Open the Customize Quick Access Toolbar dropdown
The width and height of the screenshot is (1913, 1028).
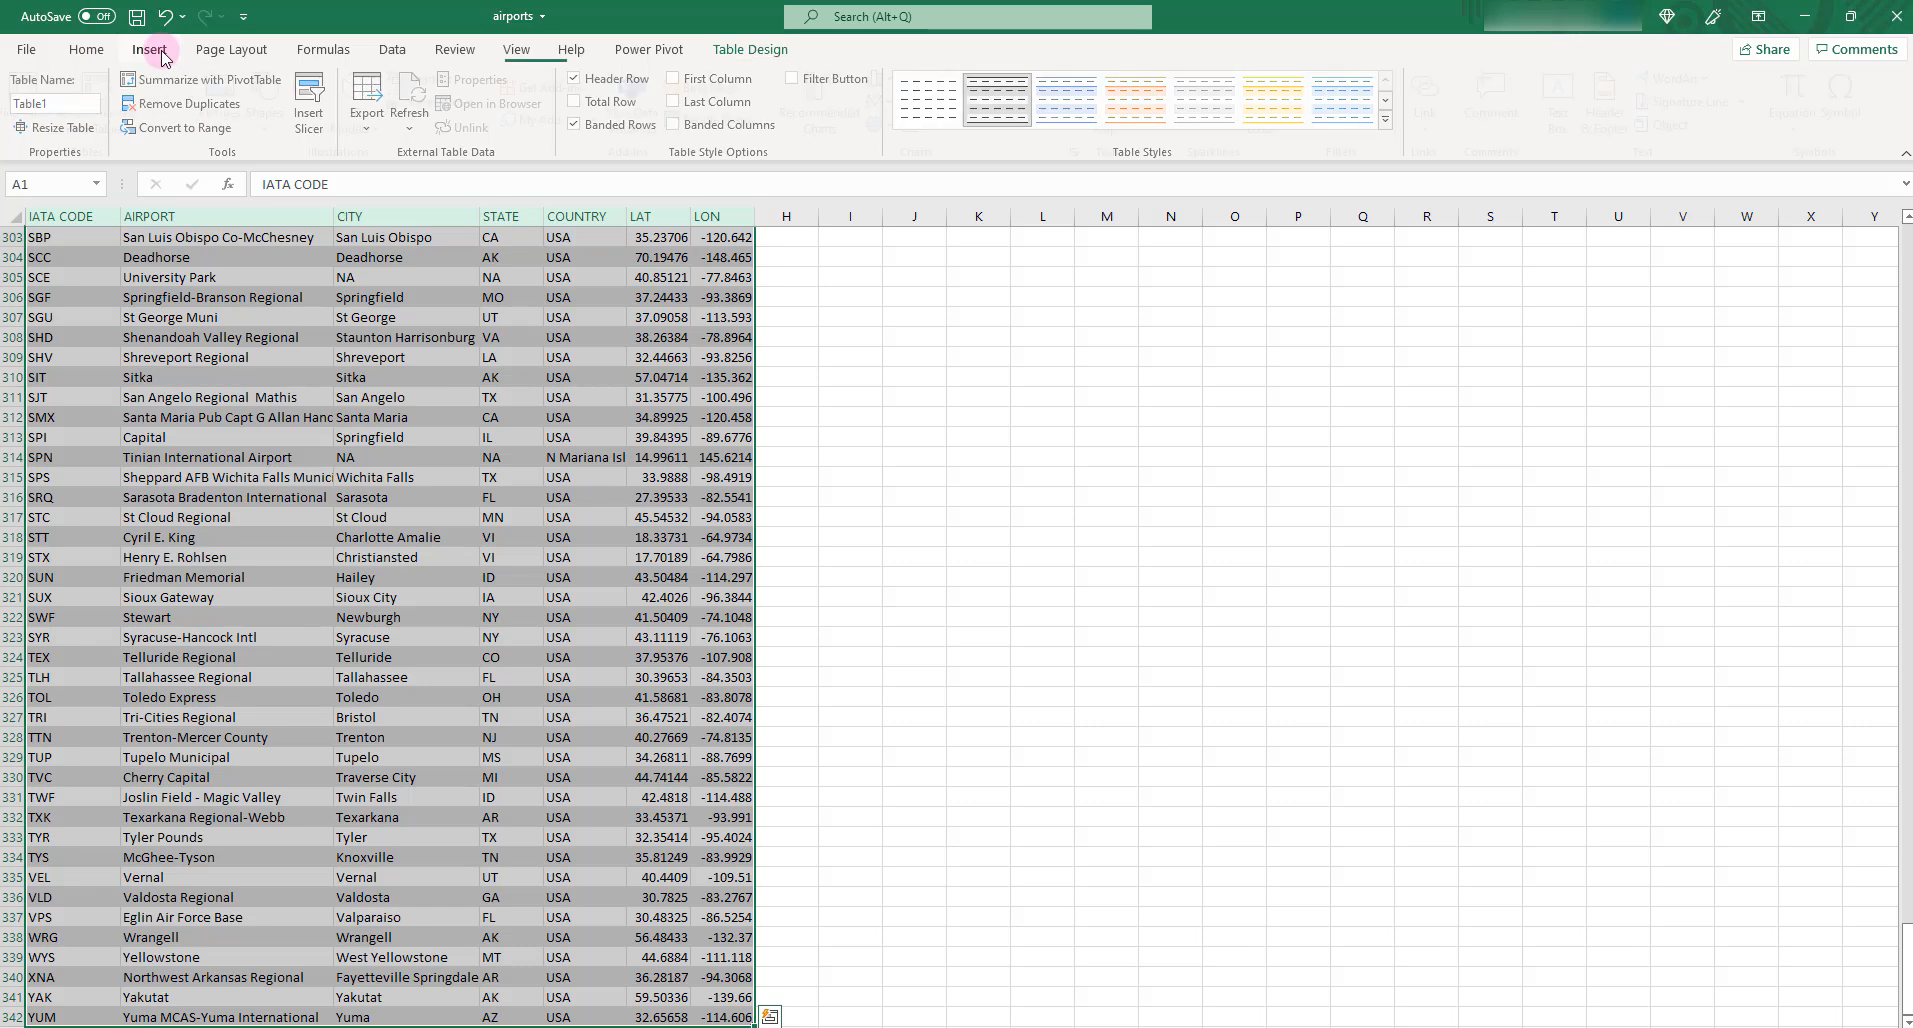point(244,17)
